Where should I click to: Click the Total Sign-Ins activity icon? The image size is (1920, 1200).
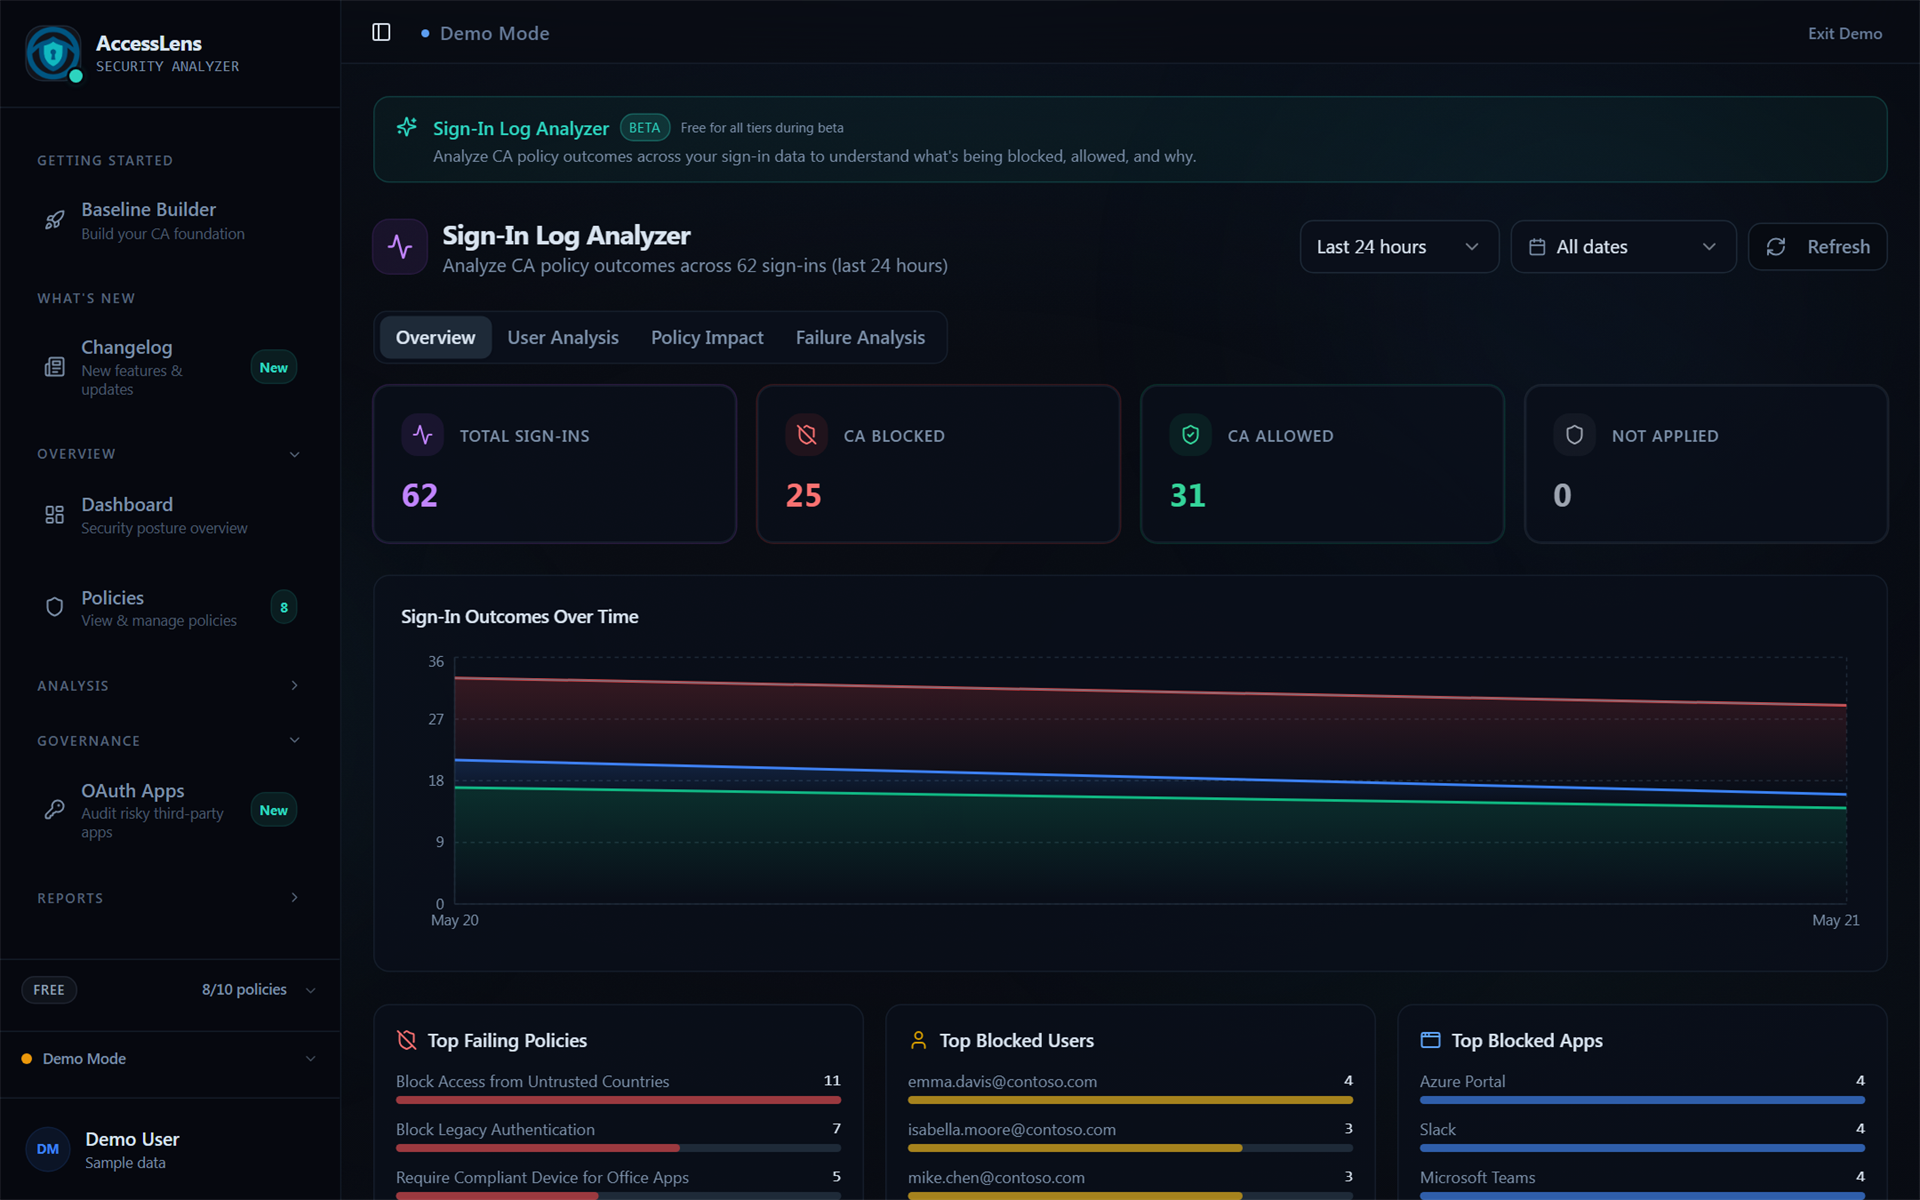[x=423, y=435]
